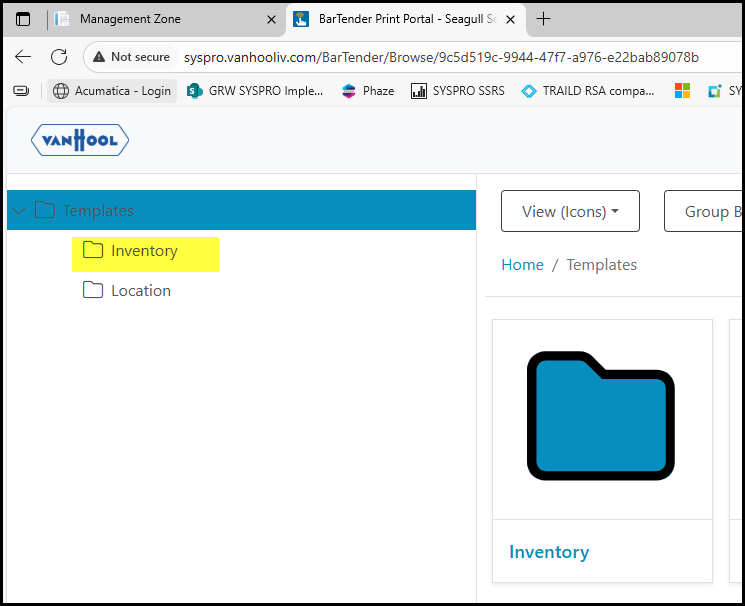
Task: Collapse the Templates tree node chevron
Action: [20, 211]
